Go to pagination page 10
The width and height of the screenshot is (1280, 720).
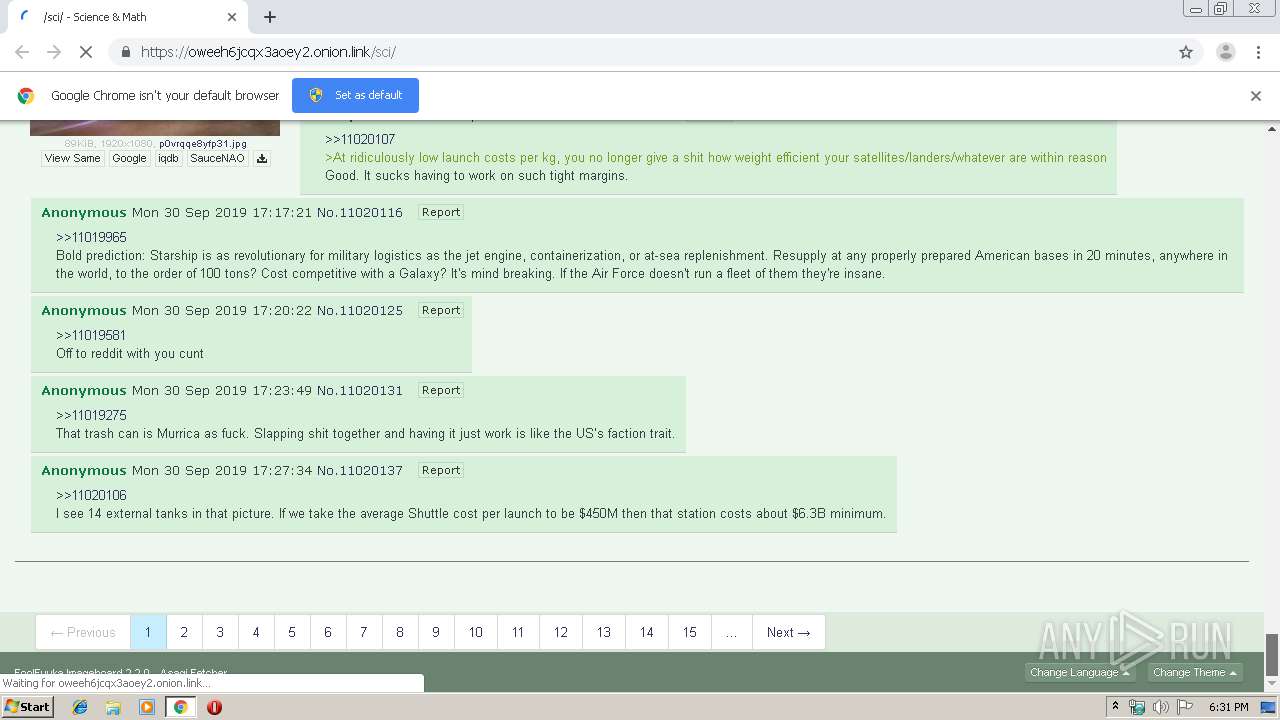(476, 632)
